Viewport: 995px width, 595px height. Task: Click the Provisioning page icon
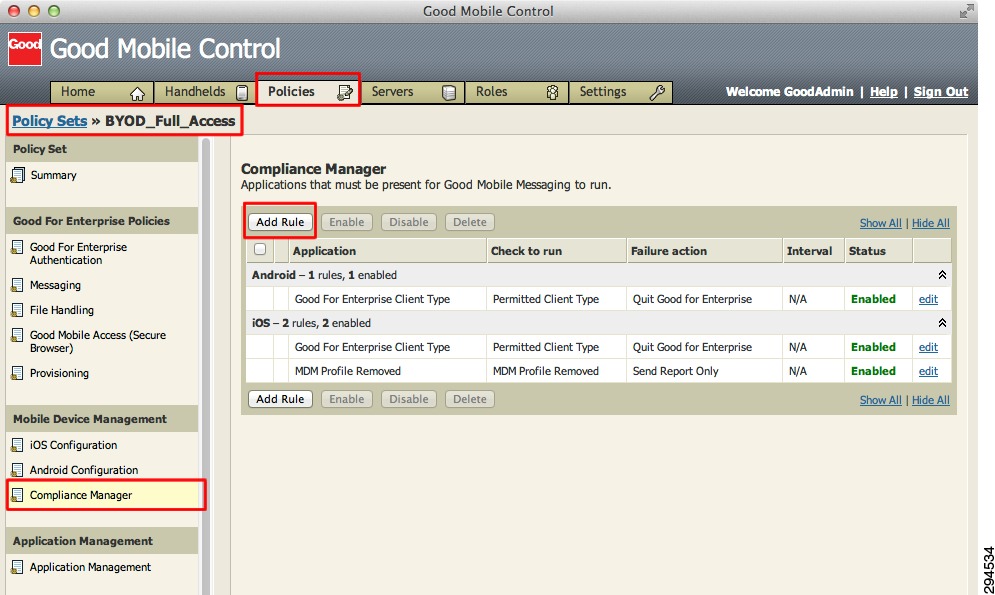coord(18,373)
